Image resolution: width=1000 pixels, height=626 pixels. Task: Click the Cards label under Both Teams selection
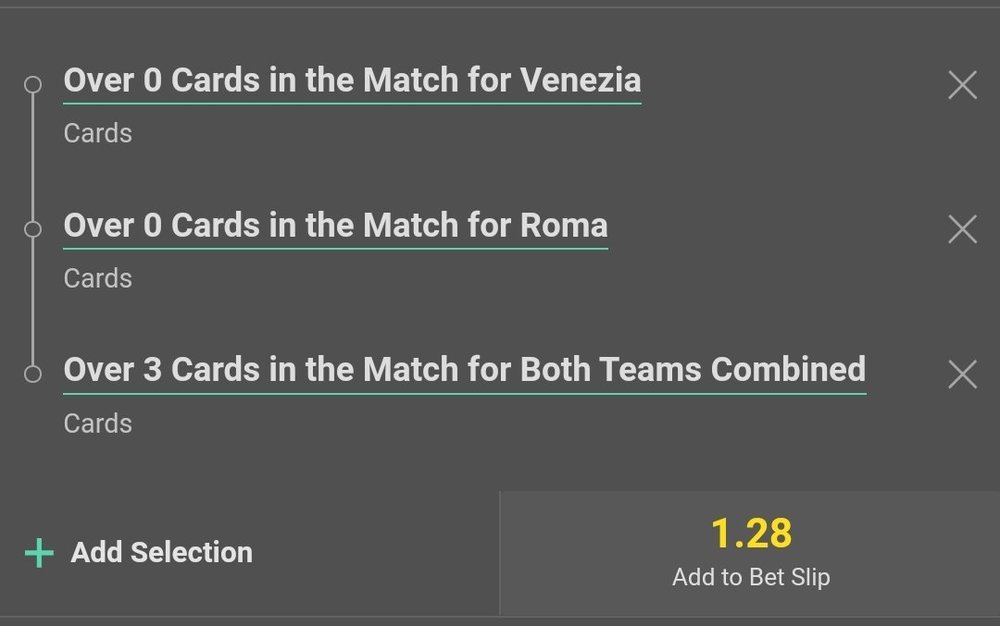tap(98, 423)
